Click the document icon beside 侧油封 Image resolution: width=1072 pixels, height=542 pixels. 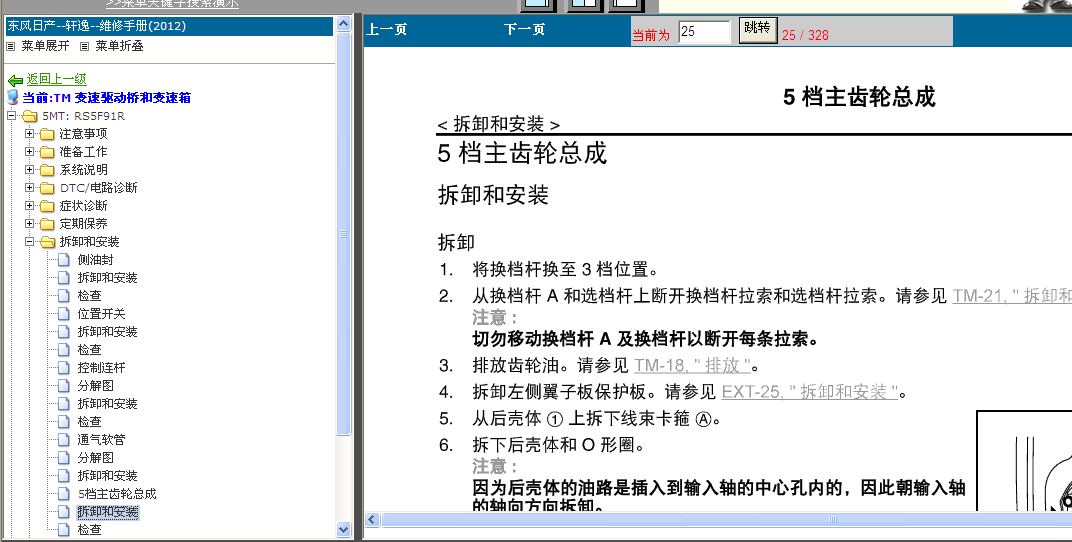(x=64, y=260)
